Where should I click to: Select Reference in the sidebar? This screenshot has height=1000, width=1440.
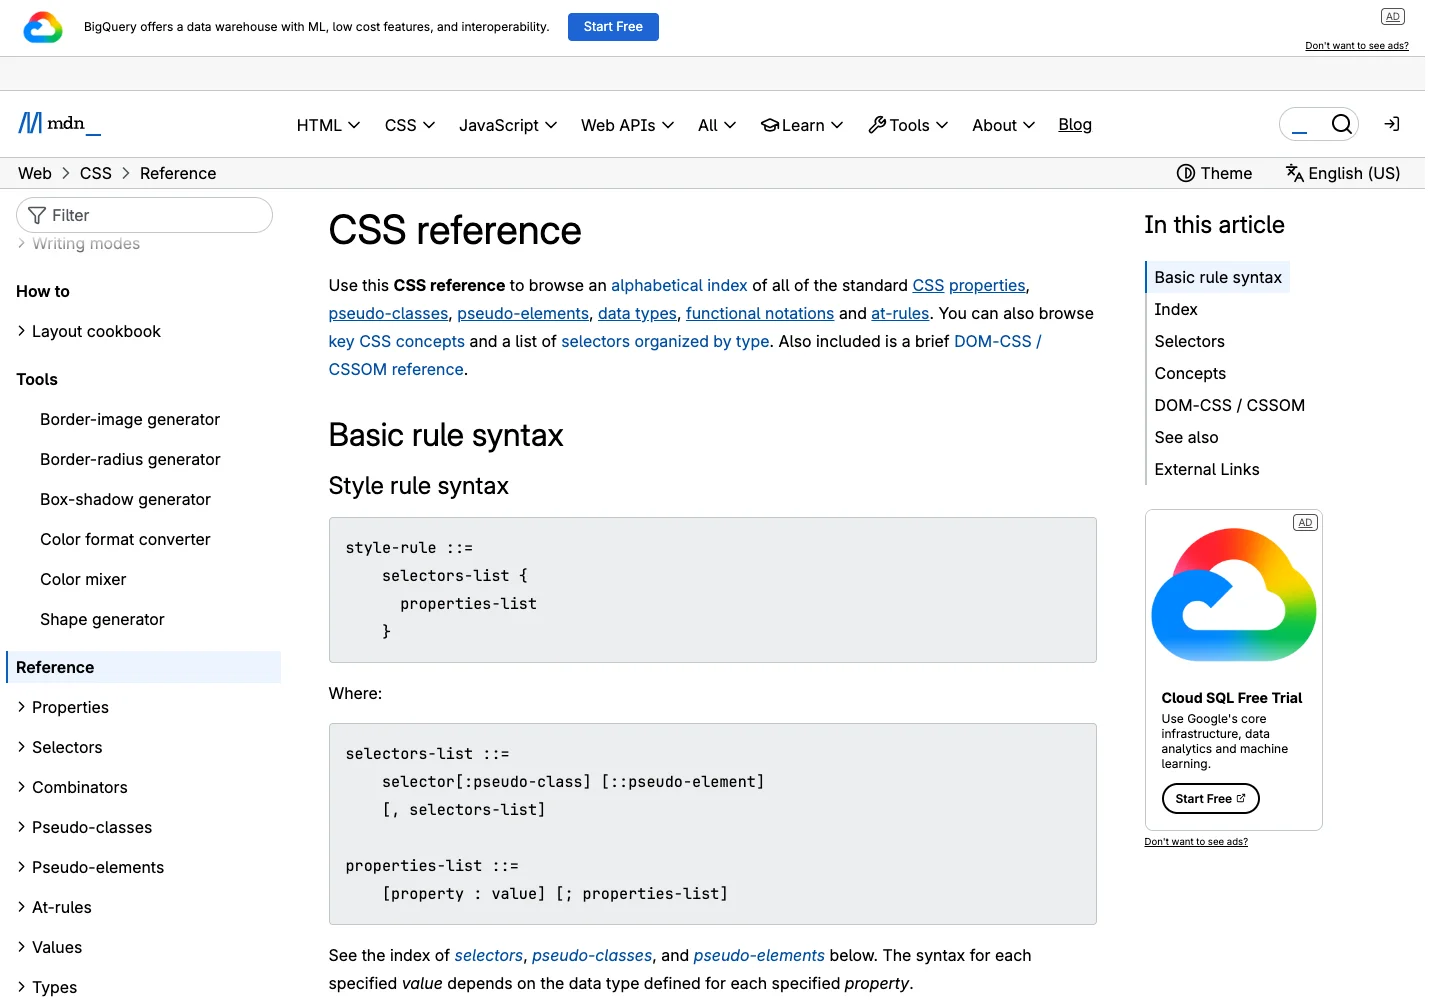click(144, 667)
